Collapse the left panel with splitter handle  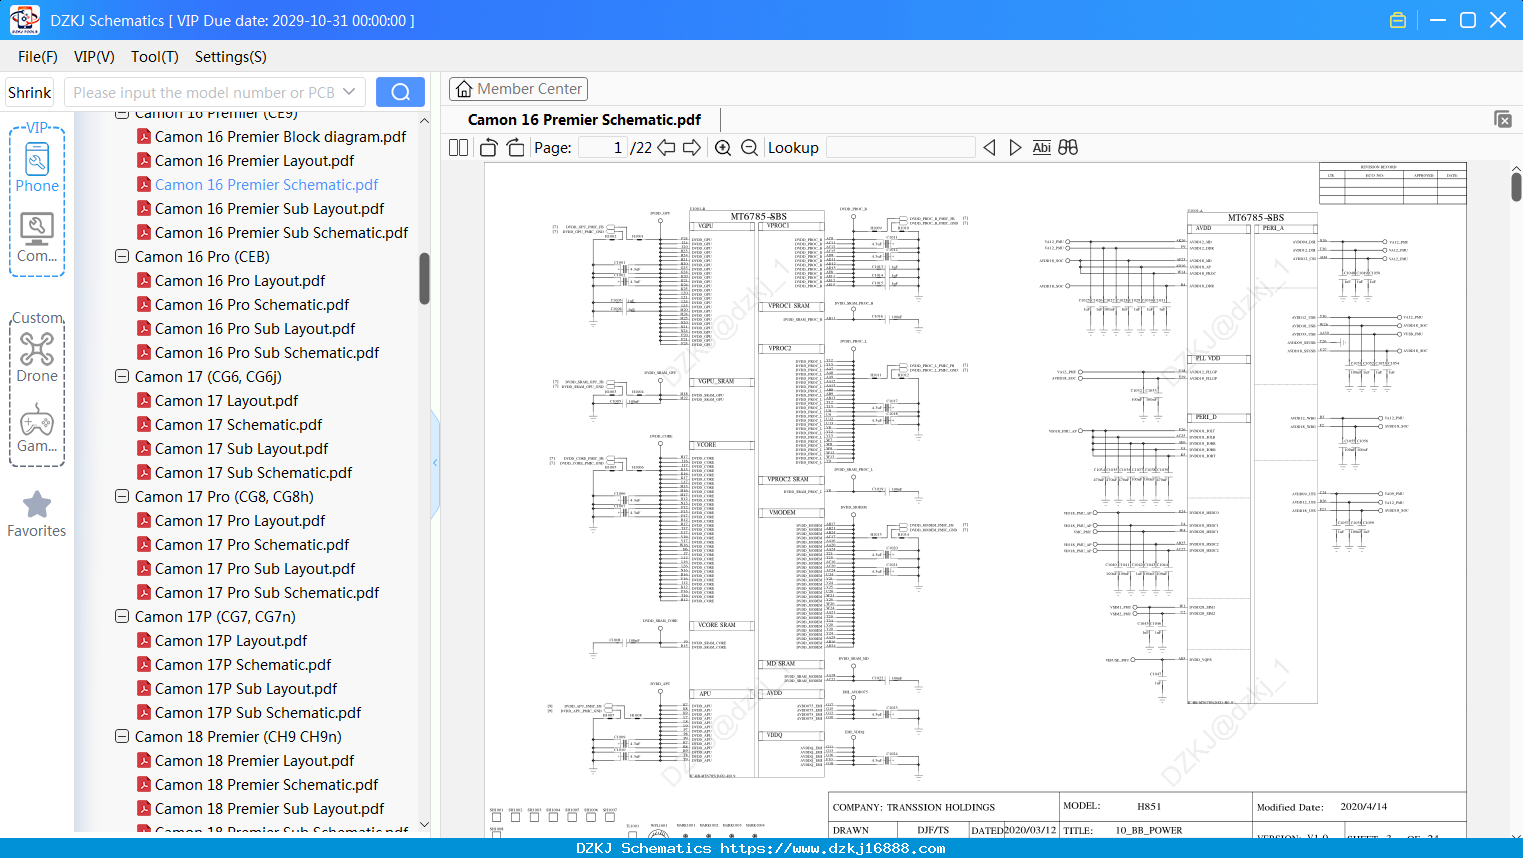pos(435,462)
